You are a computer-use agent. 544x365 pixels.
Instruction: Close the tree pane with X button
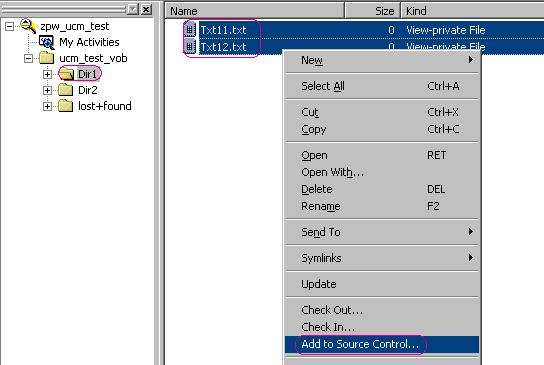click(147, 9)
